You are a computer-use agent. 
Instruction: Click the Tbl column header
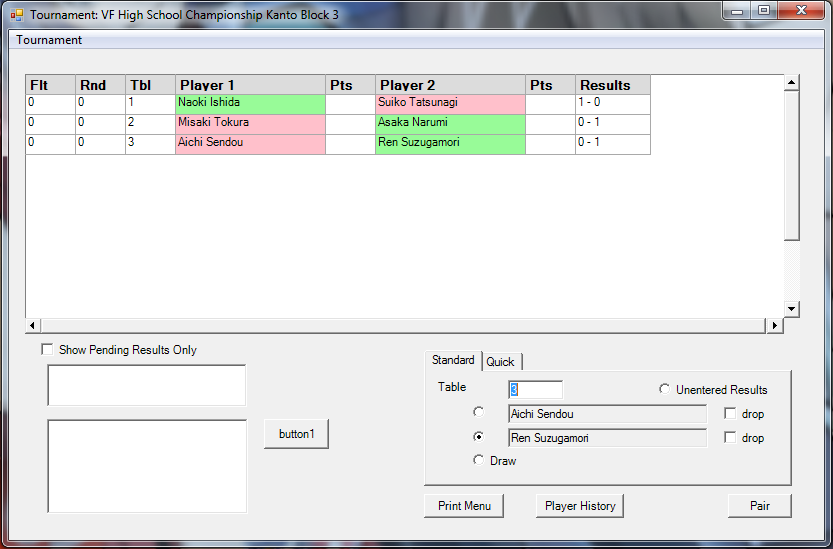150,85
